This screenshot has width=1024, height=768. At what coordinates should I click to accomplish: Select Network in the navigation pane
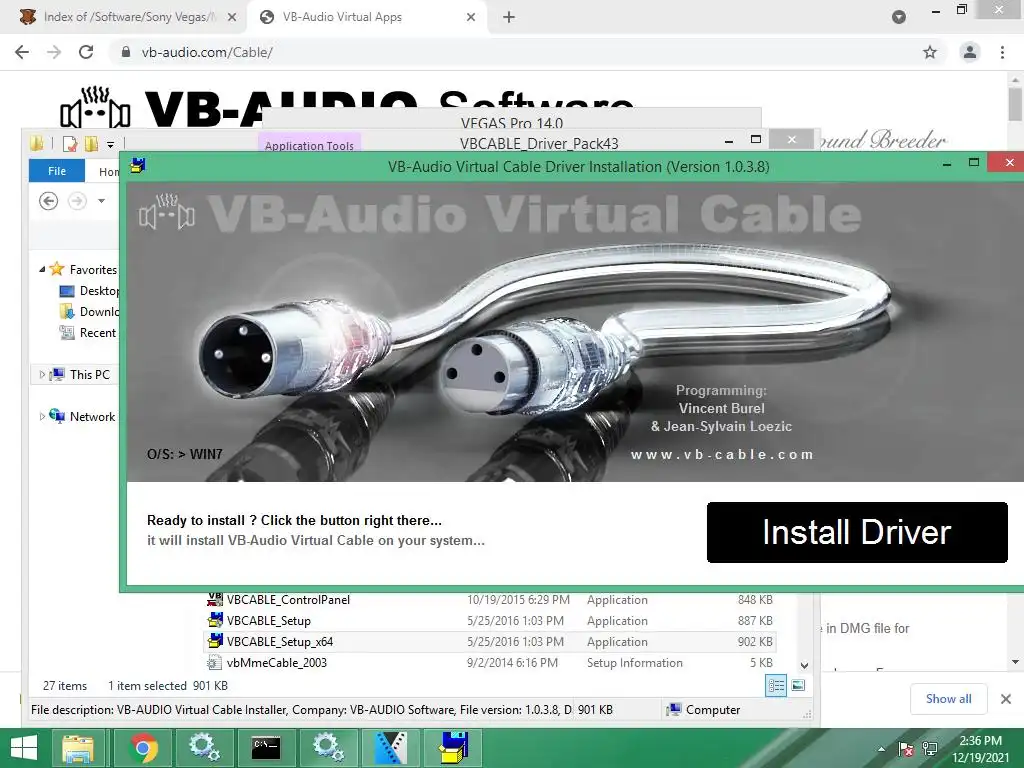click(x=92, y=417)
